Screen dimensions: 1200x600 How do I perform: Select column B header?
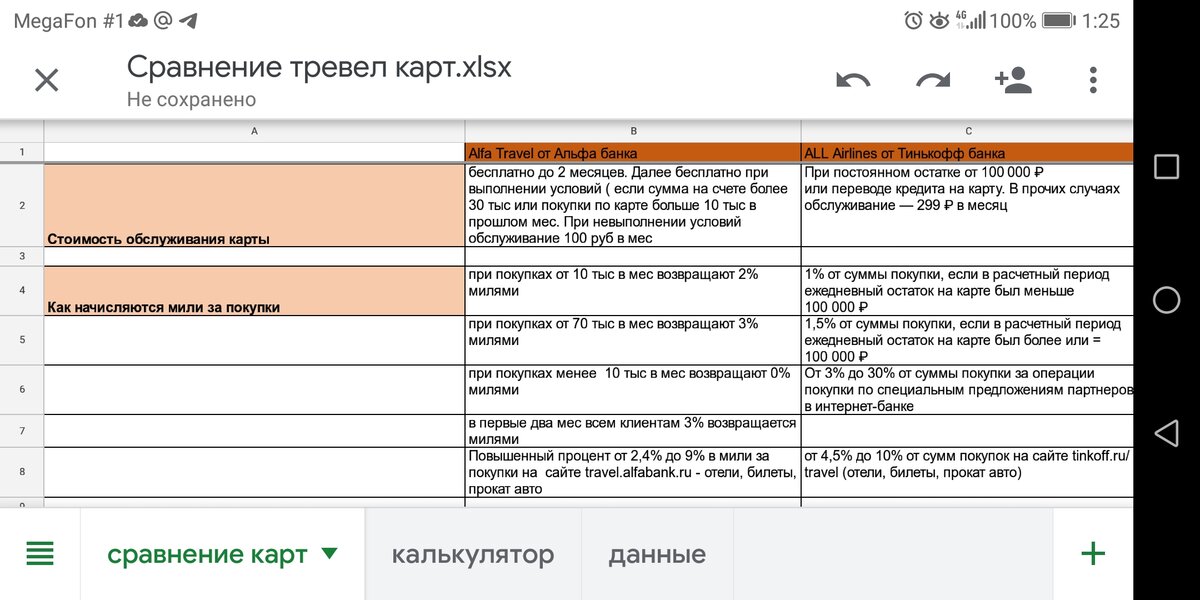(633, 131)
